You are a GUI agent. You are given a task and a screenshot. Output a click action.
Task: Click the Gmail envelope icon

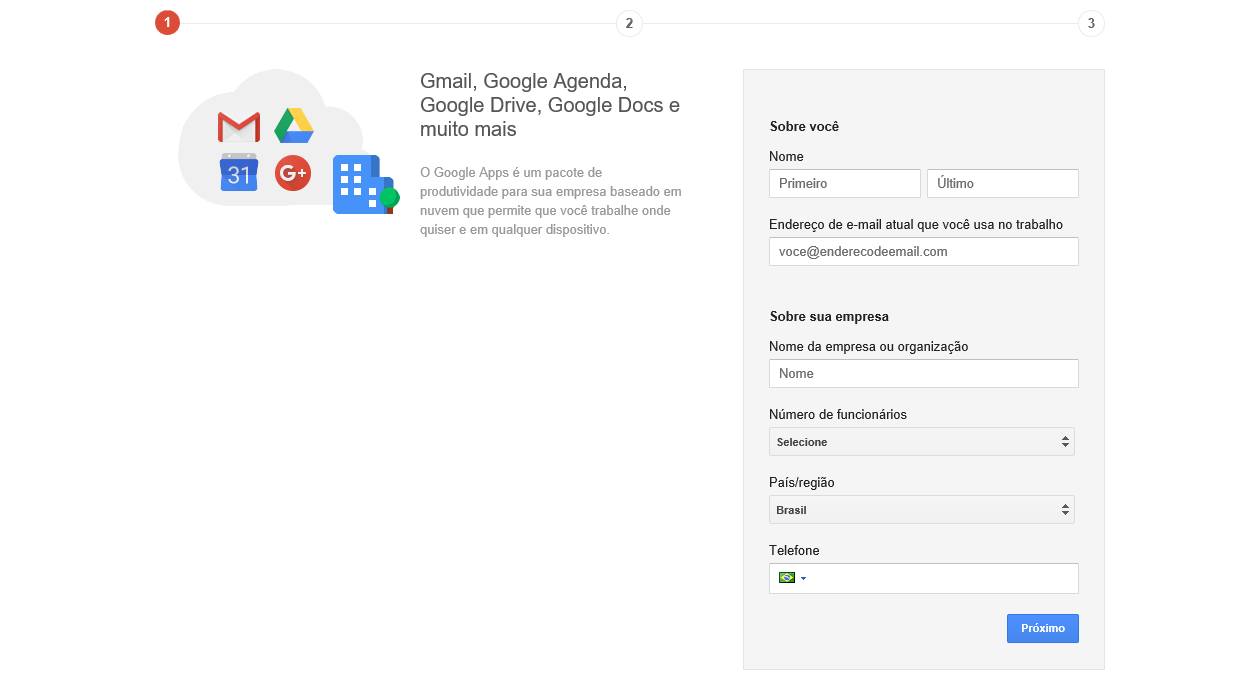point(238,127)
